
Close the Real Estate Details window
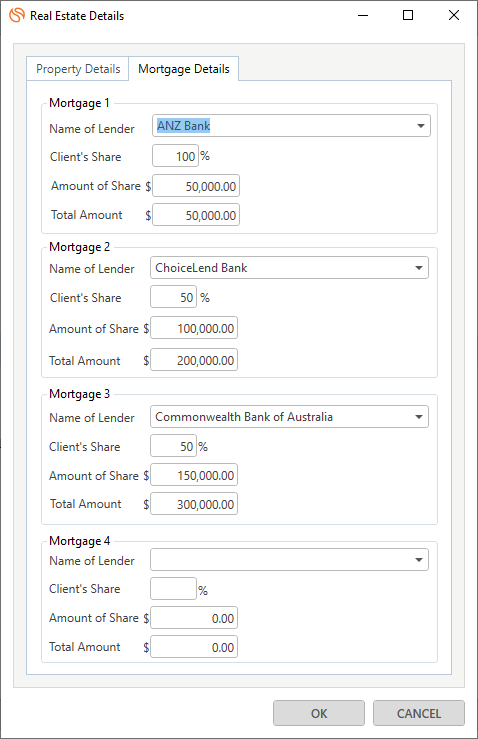coord(454,16)
